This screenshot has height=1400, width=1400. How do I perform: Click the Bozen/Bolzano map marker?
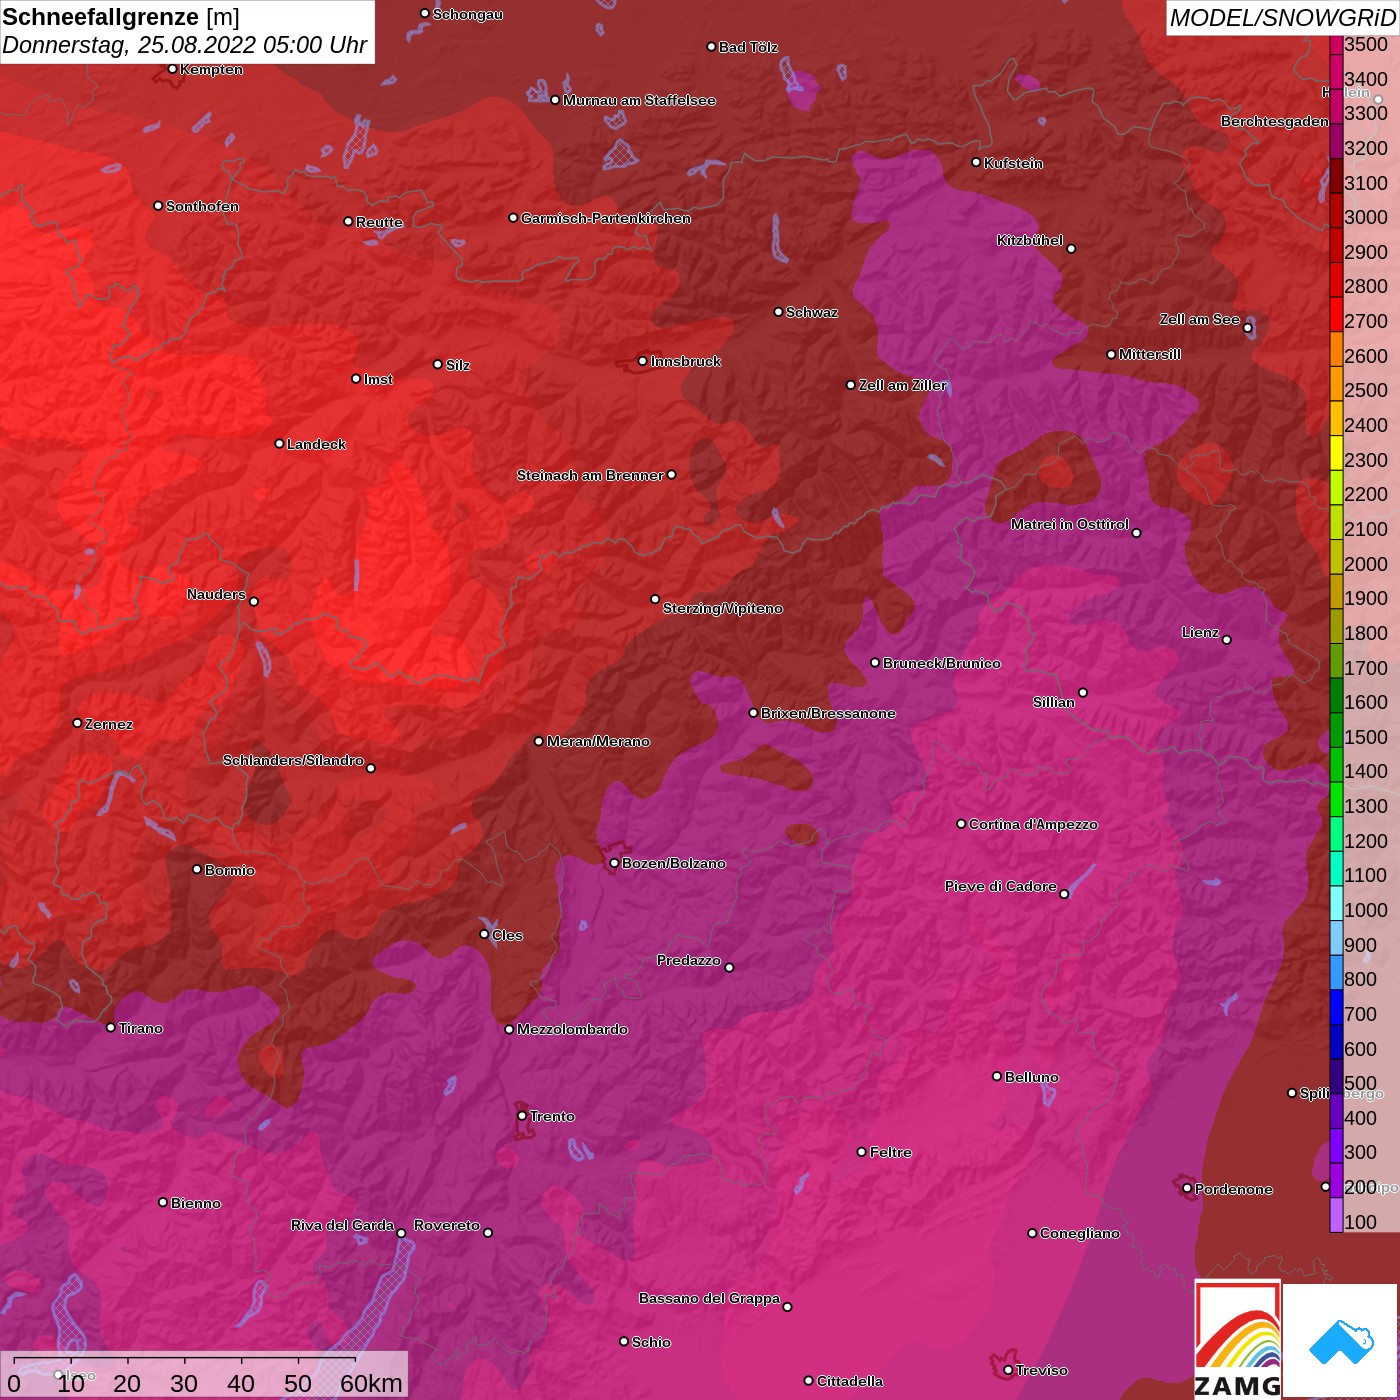[614, 863]
